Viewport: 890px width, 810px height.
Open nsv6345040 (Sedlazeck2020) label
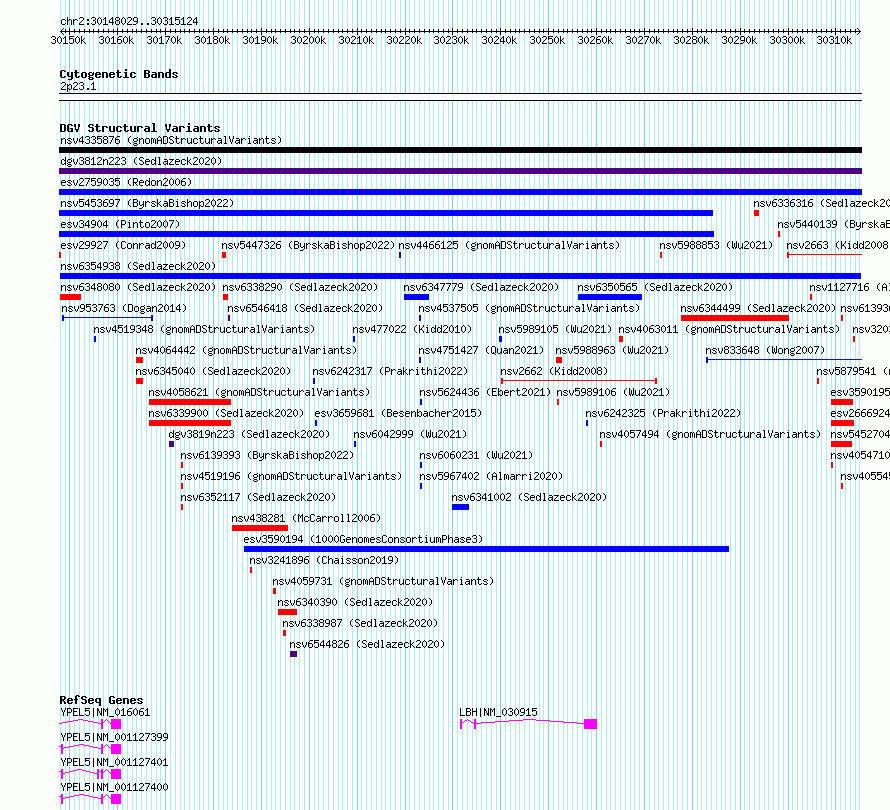point(213,371)
